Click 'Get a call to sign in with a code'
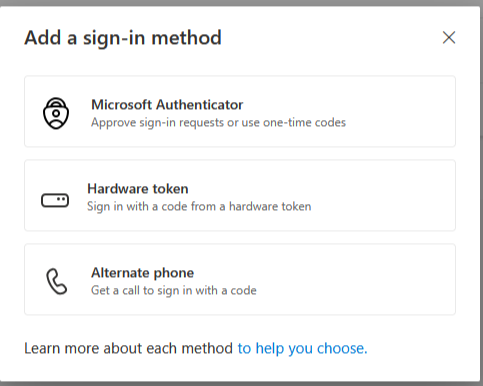Screen dimensions: 483x386 tap(174, 291)
